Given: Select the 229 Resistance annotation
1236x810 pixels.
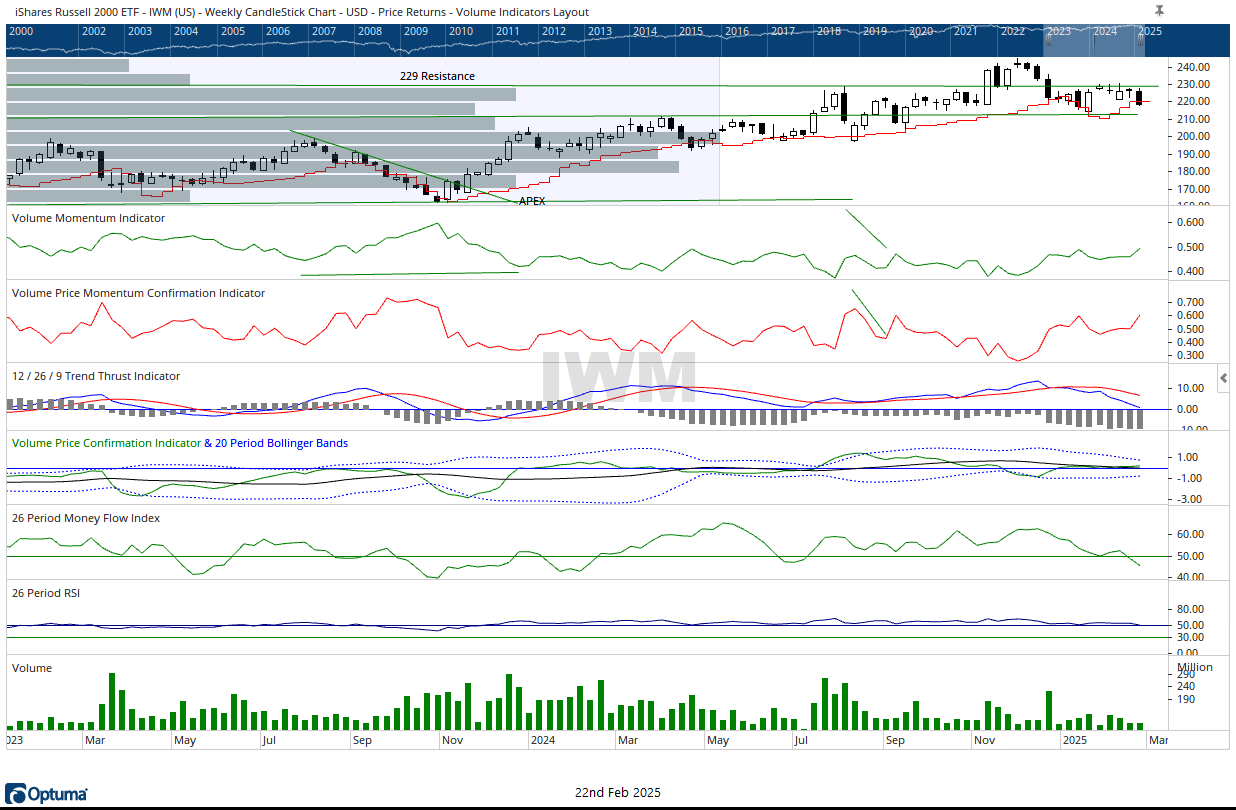Looking at the screenshot, I should (437, 76).
